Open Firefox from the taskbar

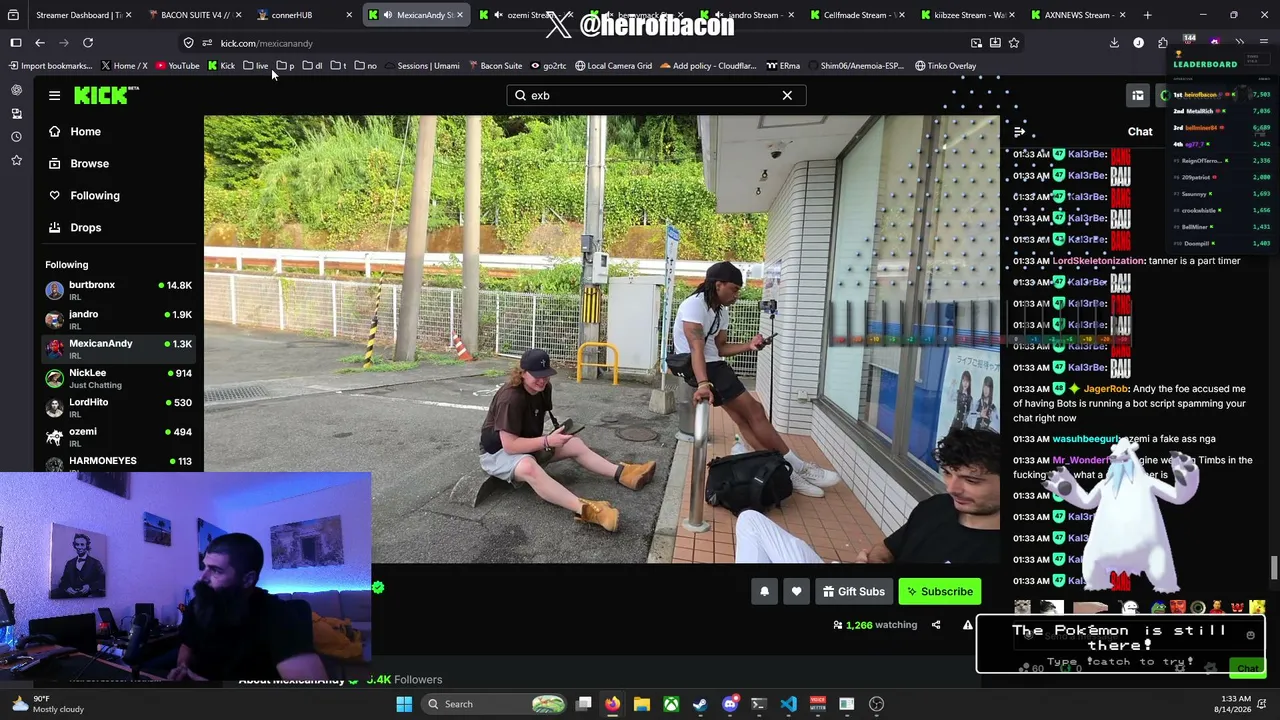(x=613, y=704)
